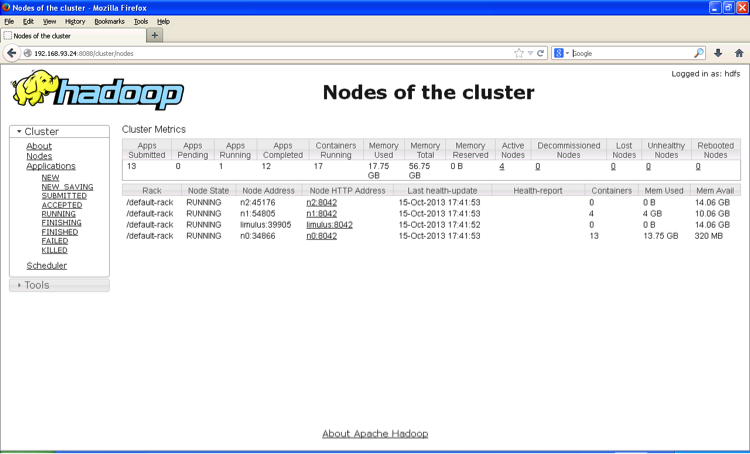
Task: Open the Bookmarks menu
Action: (109, 21)
